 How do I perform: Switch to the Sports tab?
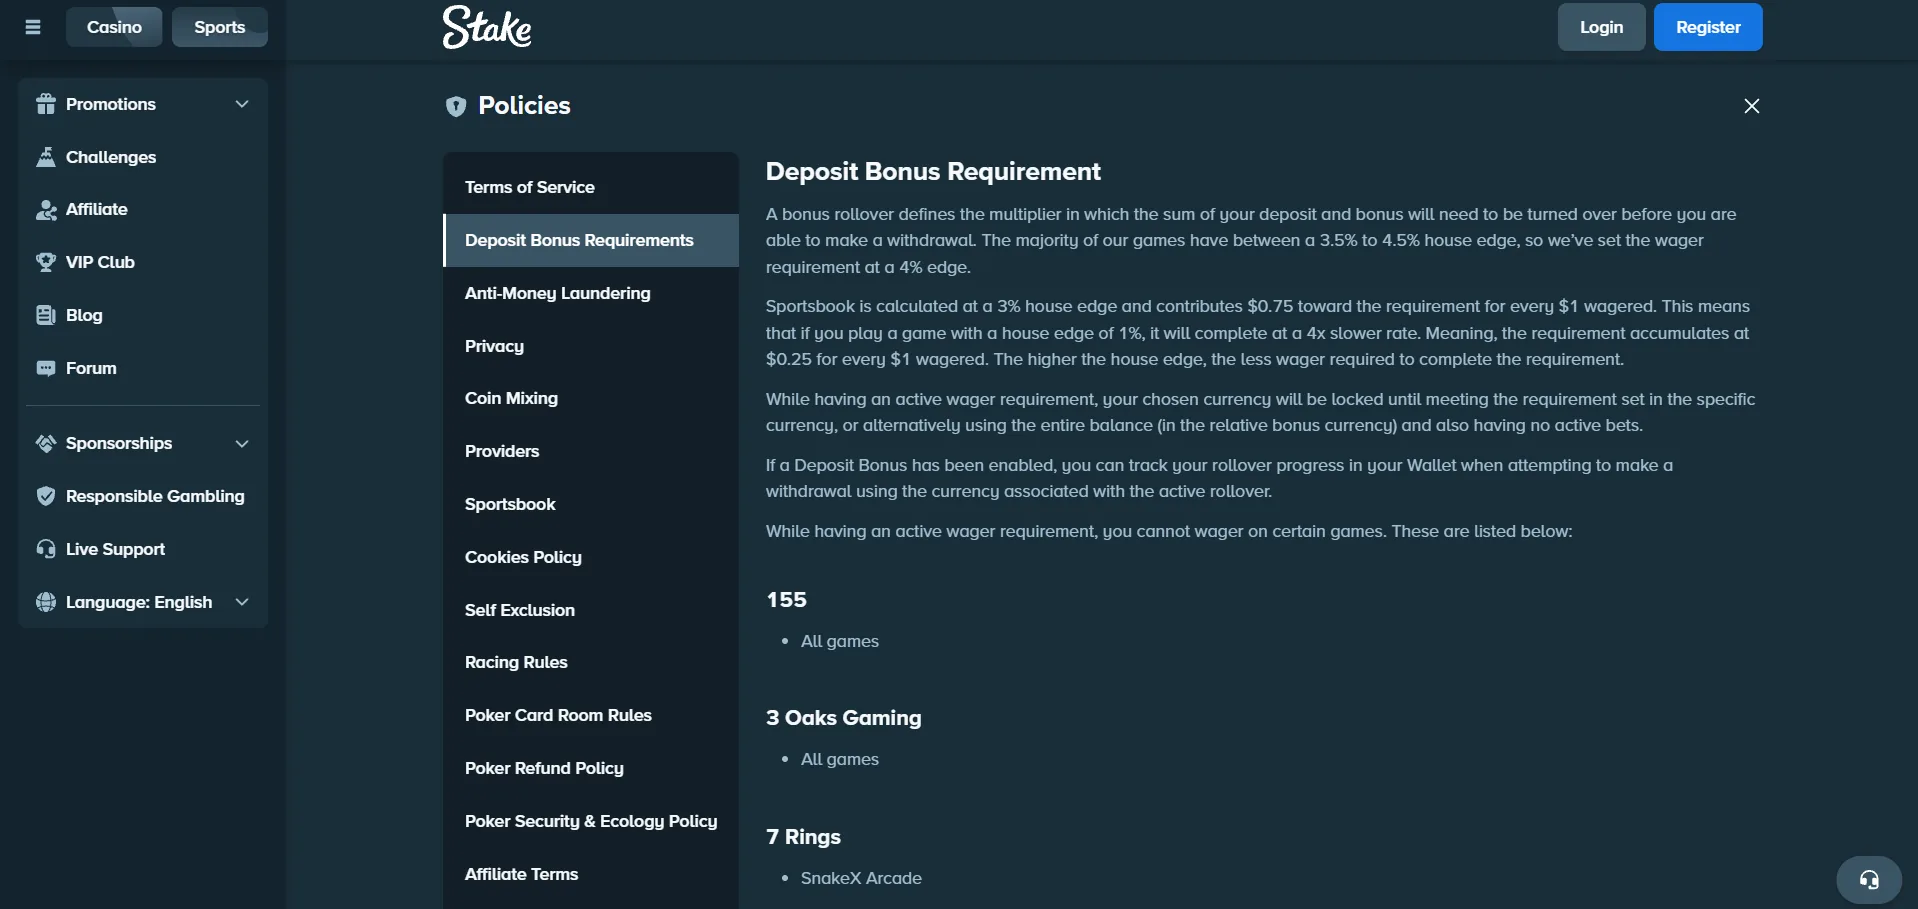pyautogui.click(x=220, y=27)
